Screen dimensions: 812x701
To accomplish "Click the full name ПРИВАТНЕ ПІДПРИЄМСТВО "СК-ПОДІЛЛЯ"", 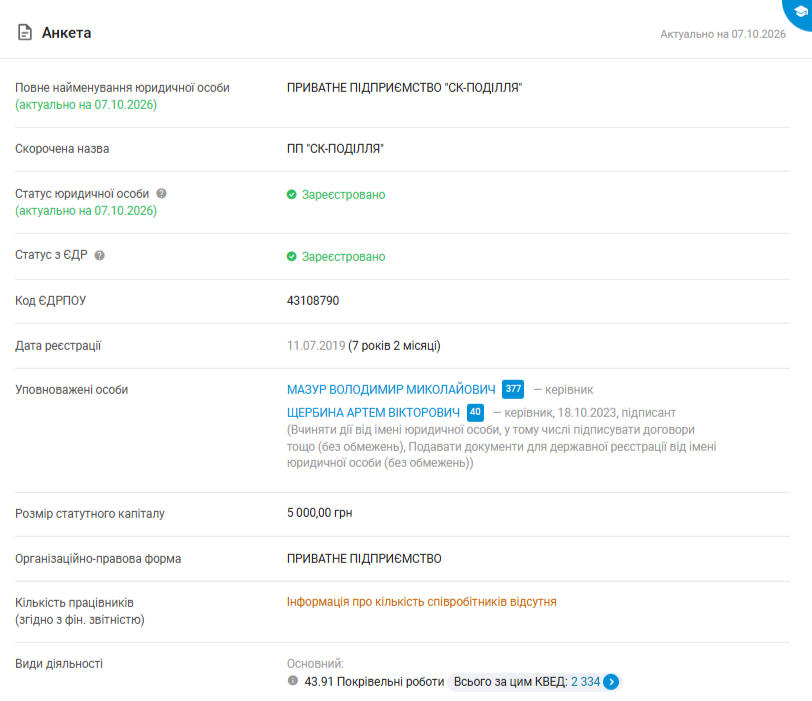I will (404, 88).
